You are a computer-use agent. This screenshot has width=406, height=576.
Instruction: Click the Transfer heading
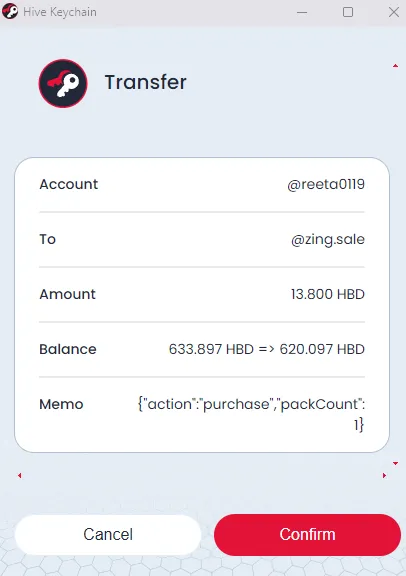(x=146, y=82)
